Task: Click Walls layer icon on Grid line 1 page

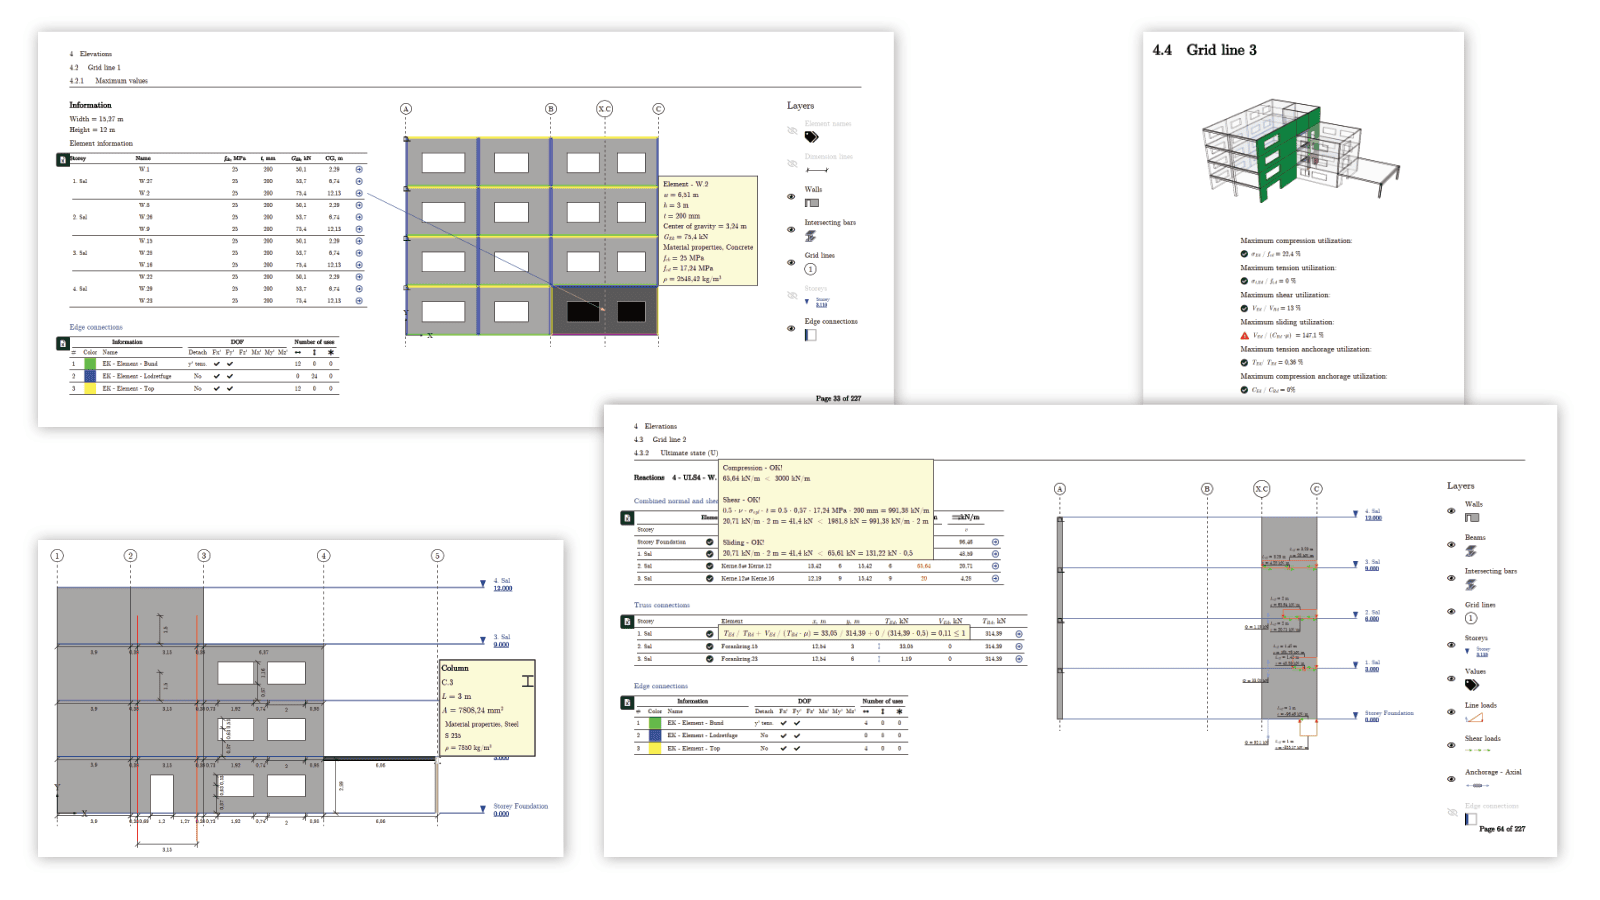Action: point(811,203)
